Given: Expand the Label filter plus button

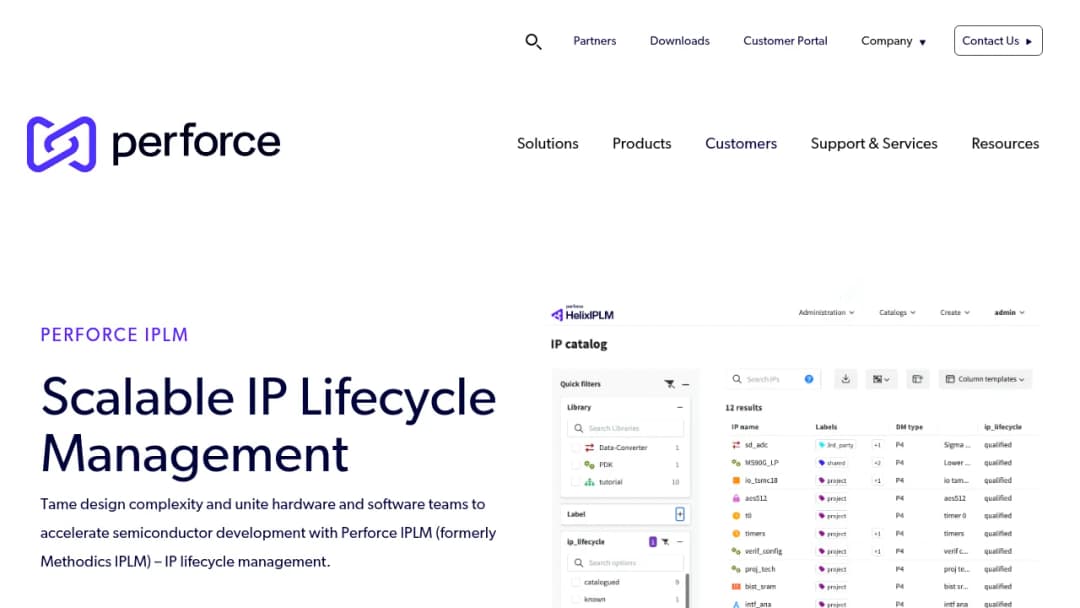Looking at the screenshot, I should pos(680,514).
